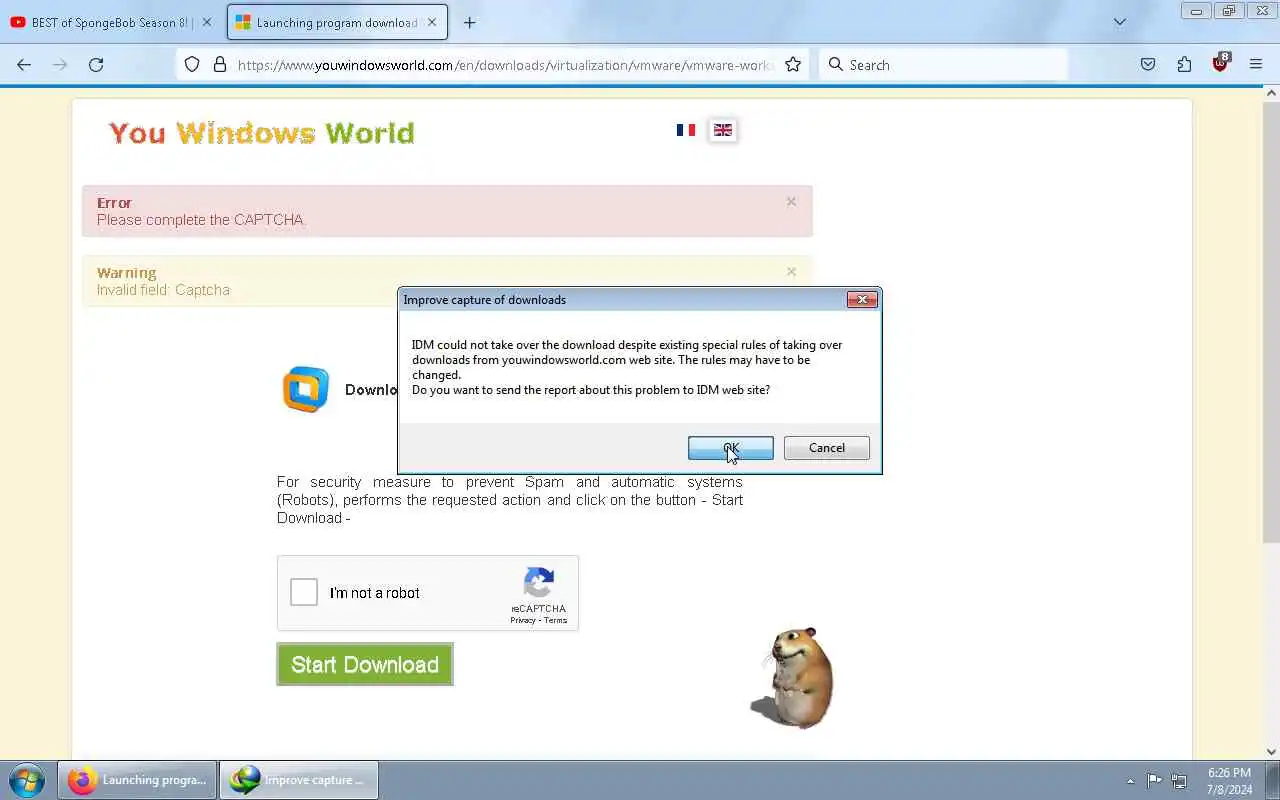Switch site language to French flag
1280x800 pixels.
[686, 130]
